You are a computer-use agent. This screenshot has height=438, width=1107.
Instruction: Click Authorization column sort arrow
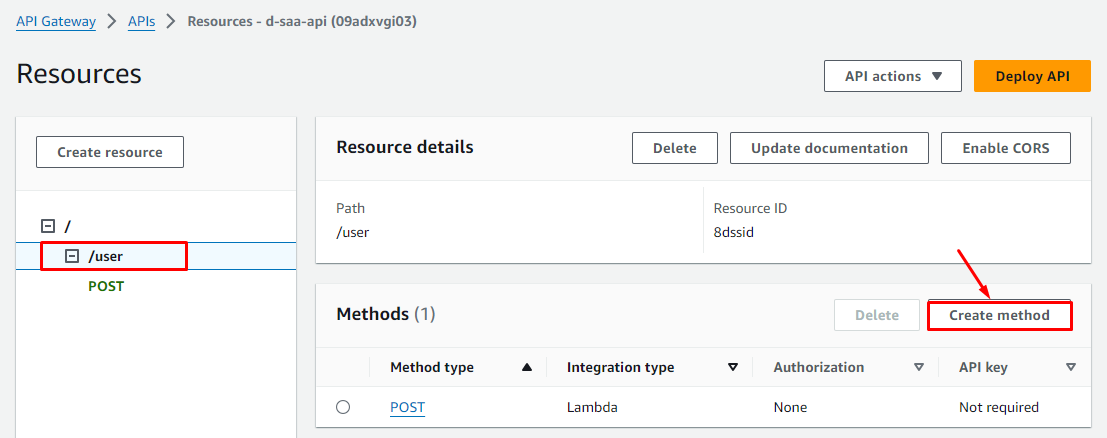pos(919,367)
